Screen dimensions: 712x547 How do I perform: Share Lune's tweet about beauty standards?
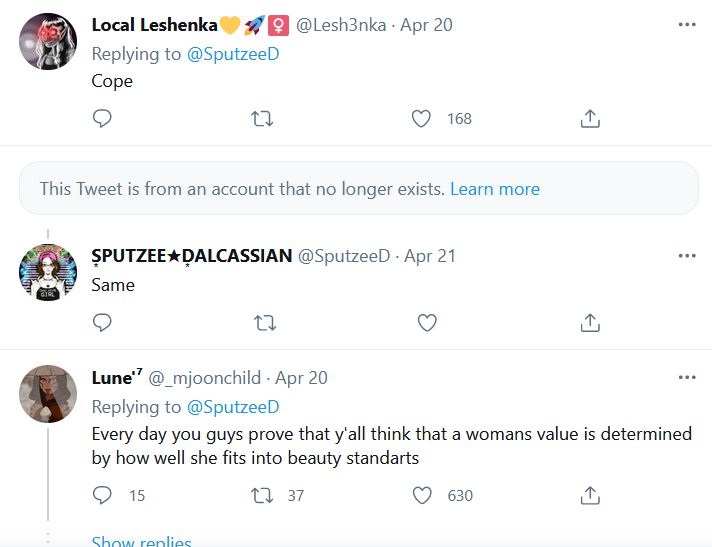tap(590, 495)
